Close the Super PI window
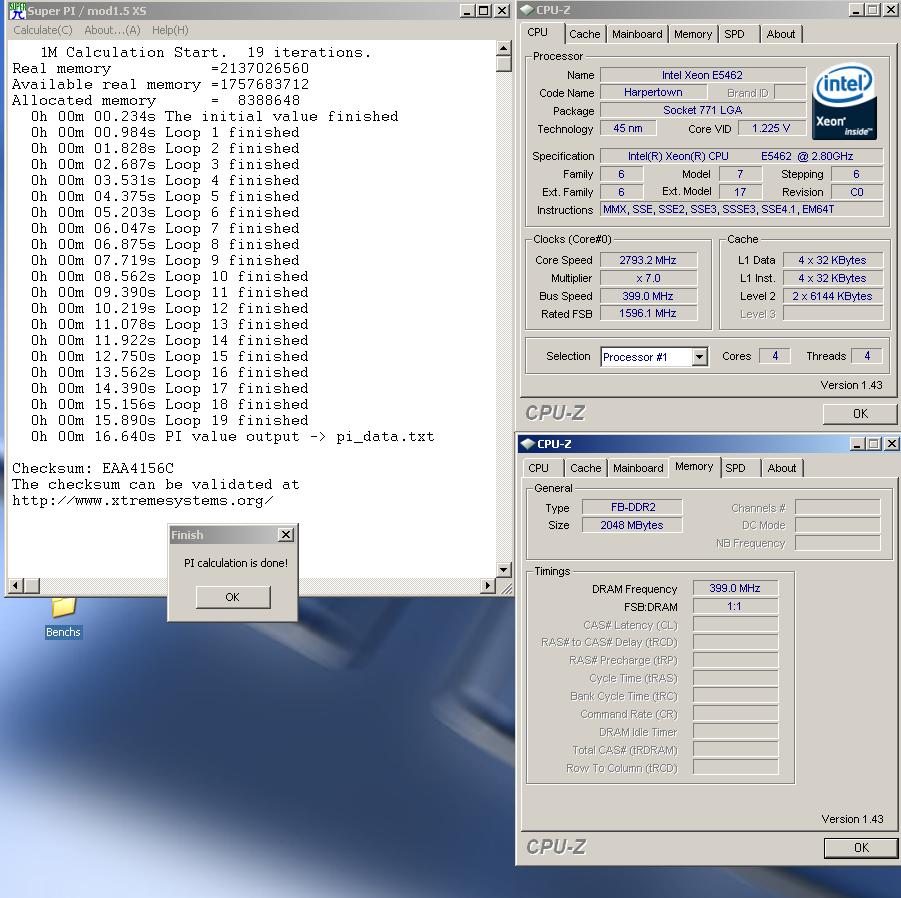 pos(502,10)
